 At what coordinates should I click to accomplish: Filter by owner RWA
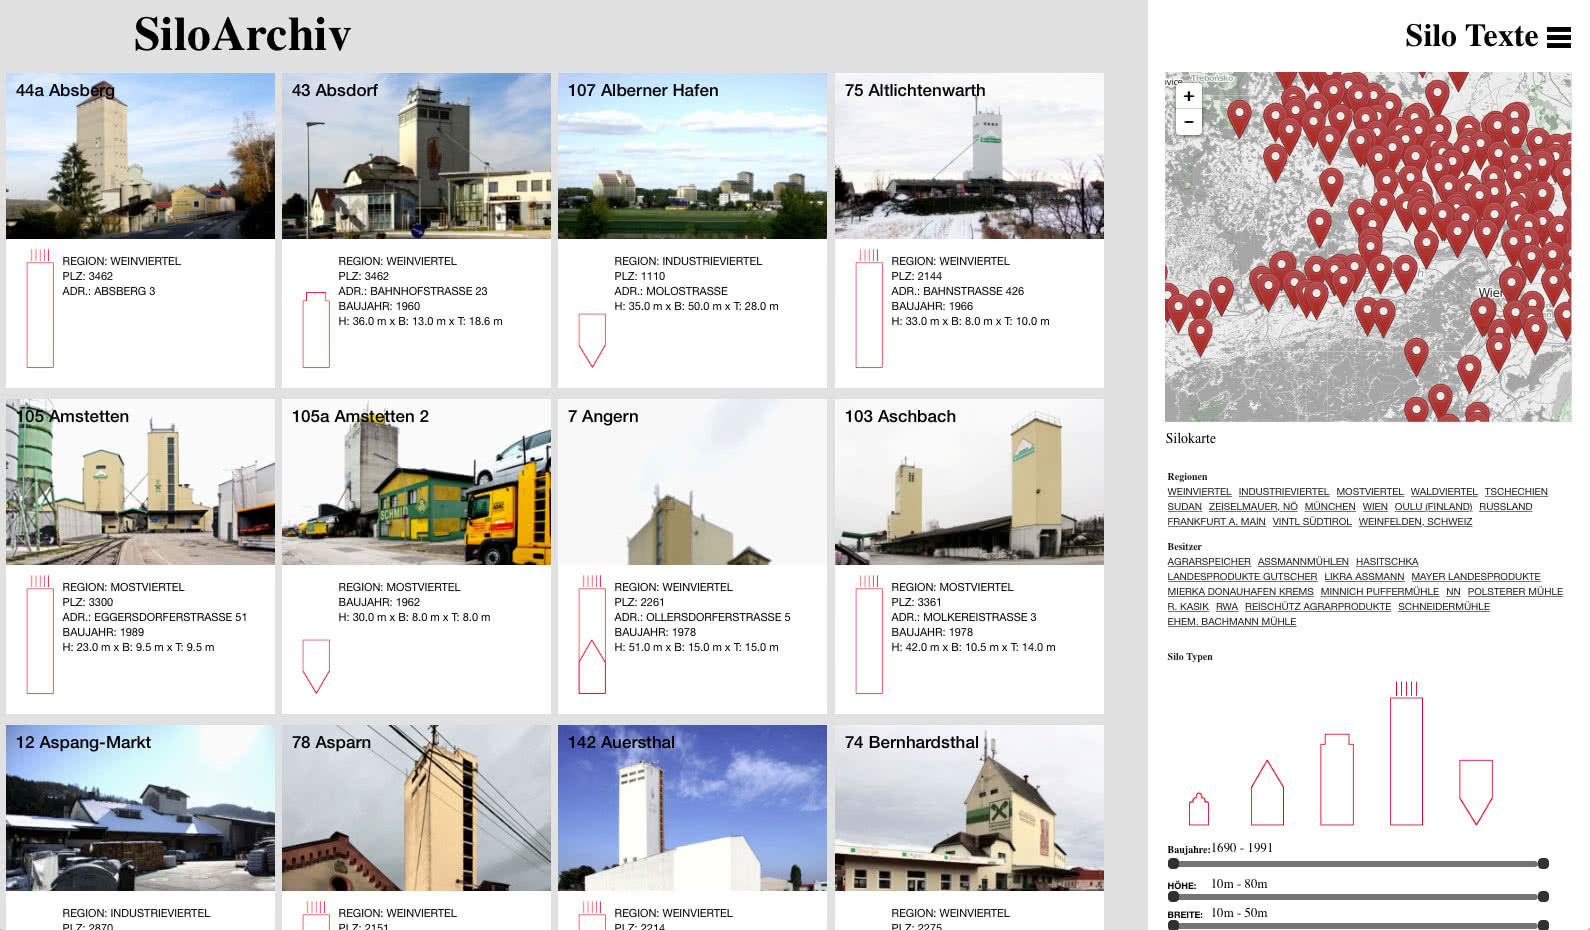pyautogui.click(x=1227, y=607)
